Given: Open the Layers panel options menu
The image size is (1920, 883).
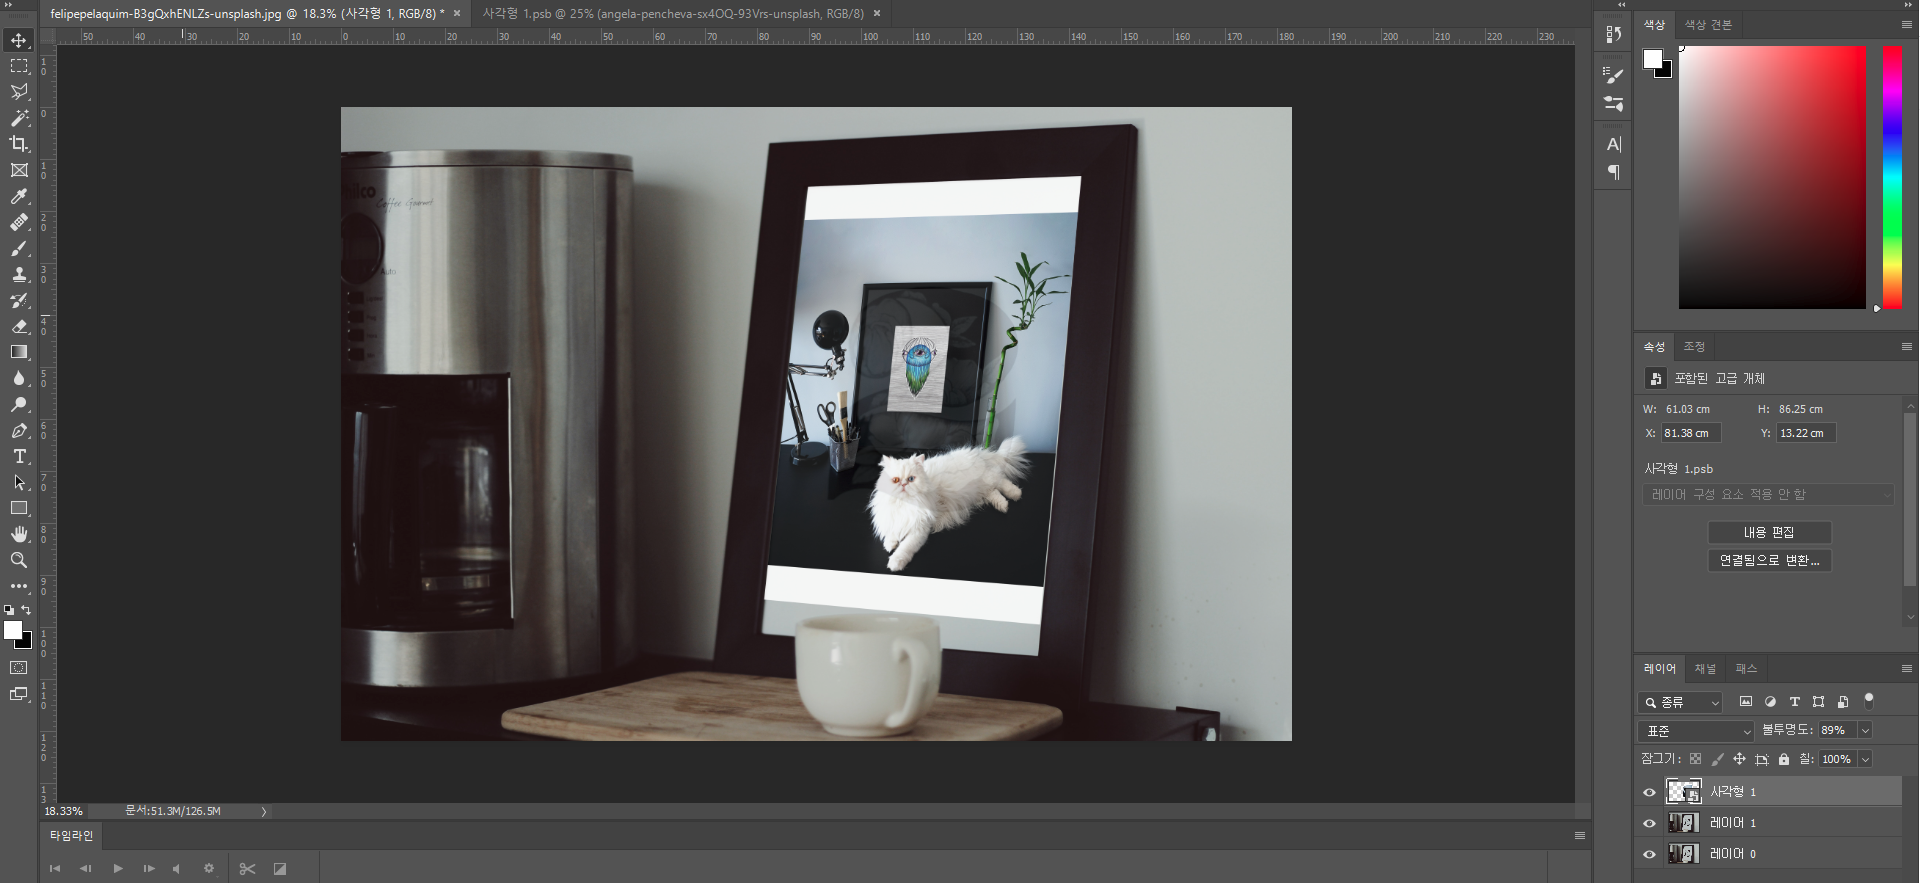Looking at the screenshot, I should click(1907, 668).
